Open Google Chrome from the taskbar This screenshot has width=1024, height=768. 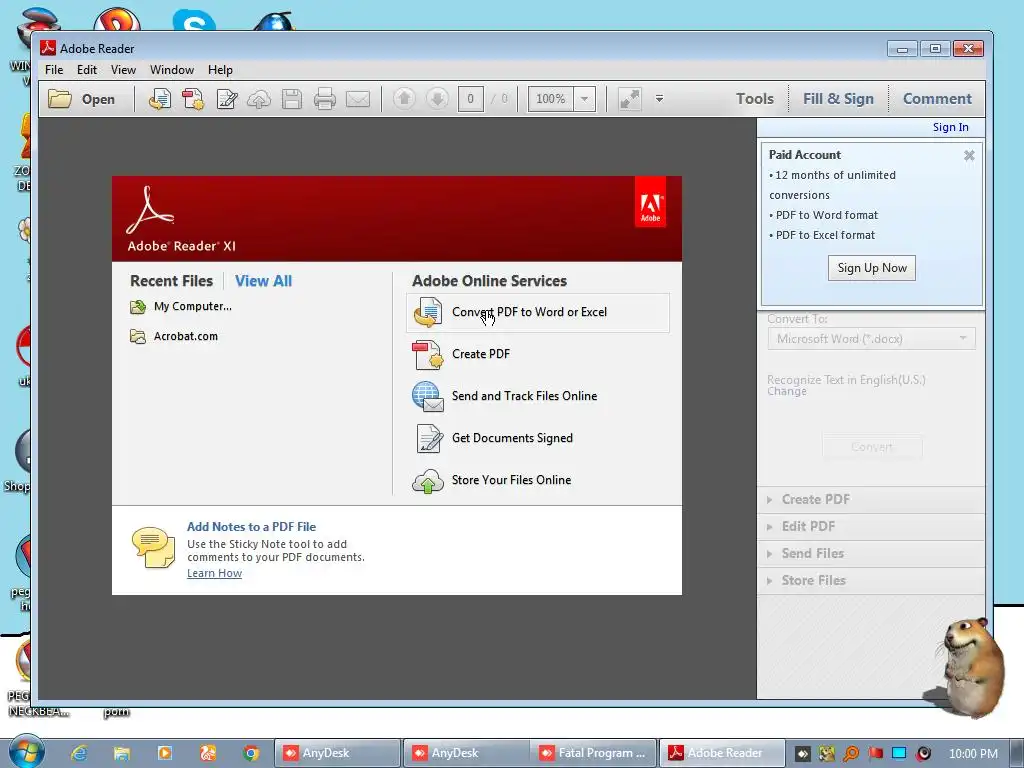[251, 753]
